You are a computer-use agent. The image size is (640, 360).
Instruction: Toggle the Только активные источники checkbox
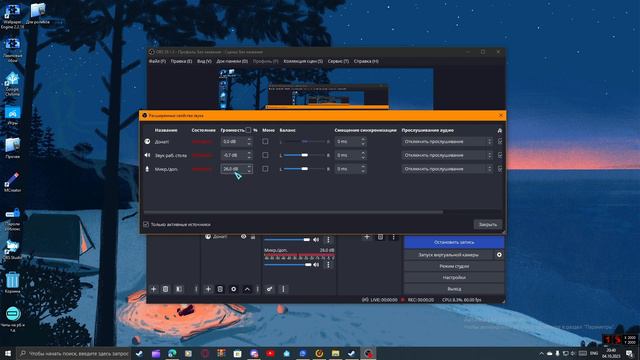[x=146, y=224]
